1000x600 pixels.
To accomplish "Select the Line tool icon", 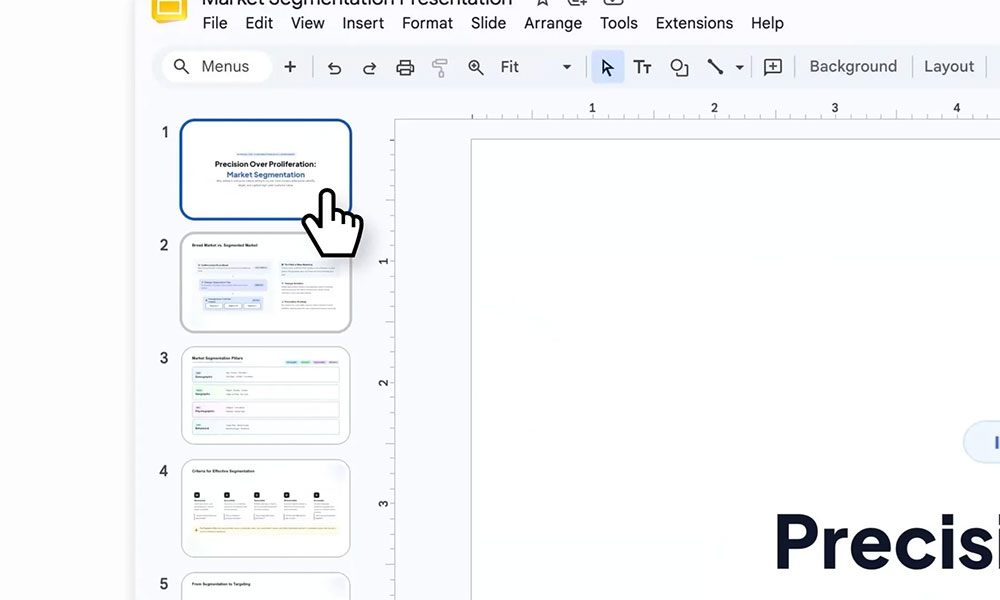I will click(715, 67).
